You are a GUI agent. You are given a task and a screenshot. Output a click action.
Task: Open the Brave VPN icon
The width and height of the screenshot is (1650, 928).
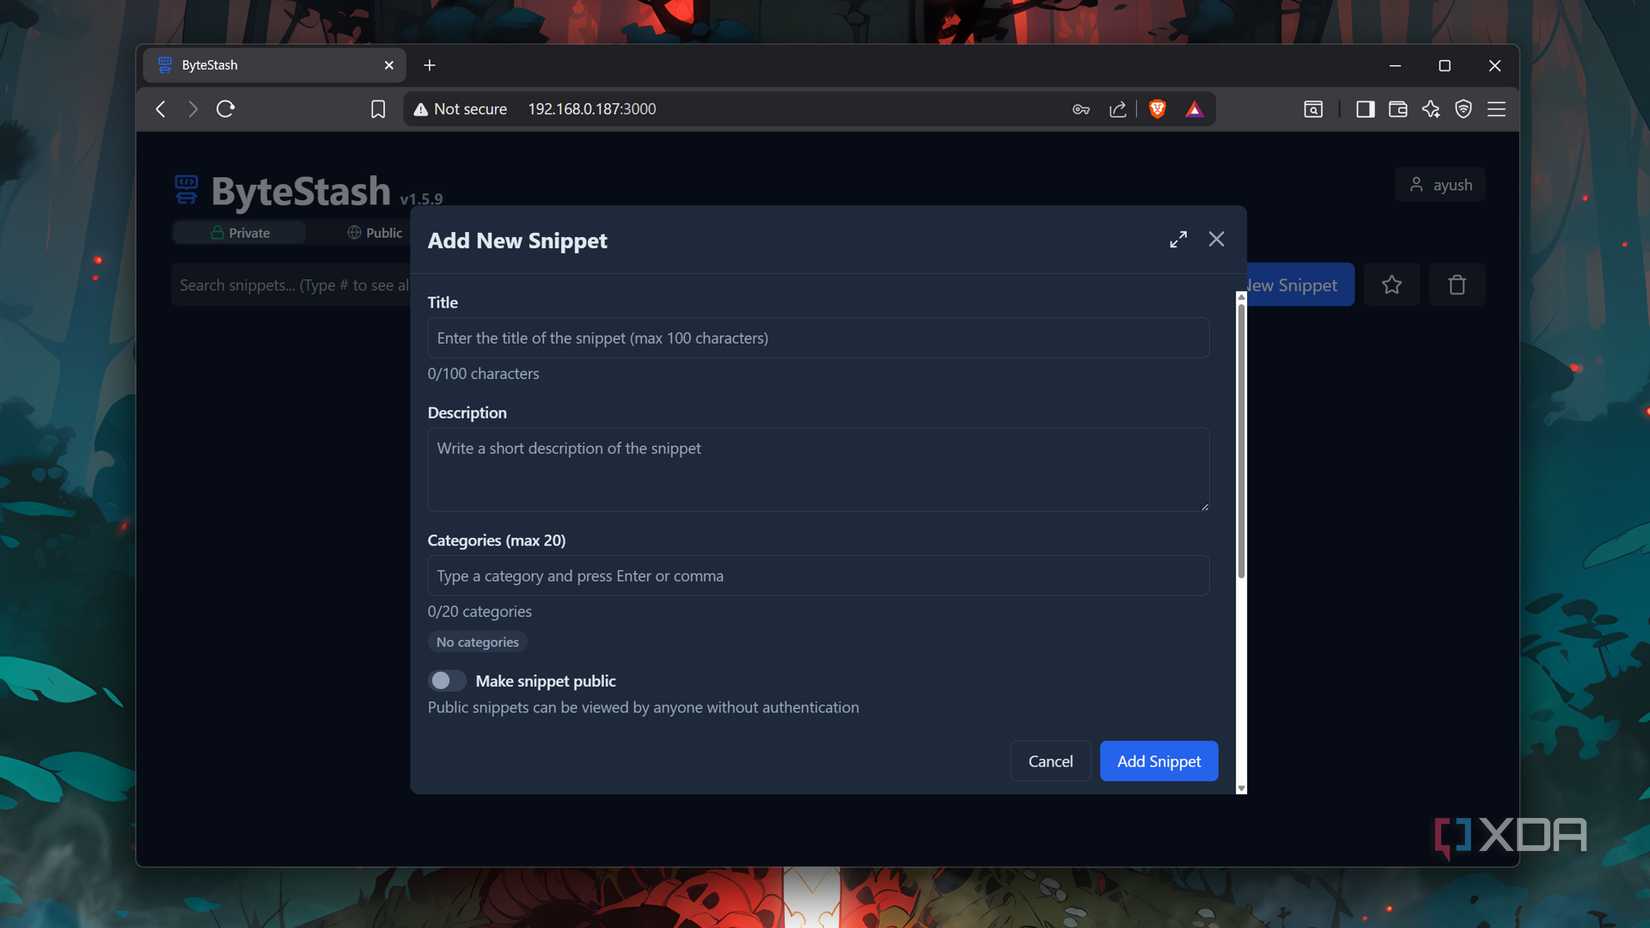[1464, 109]
